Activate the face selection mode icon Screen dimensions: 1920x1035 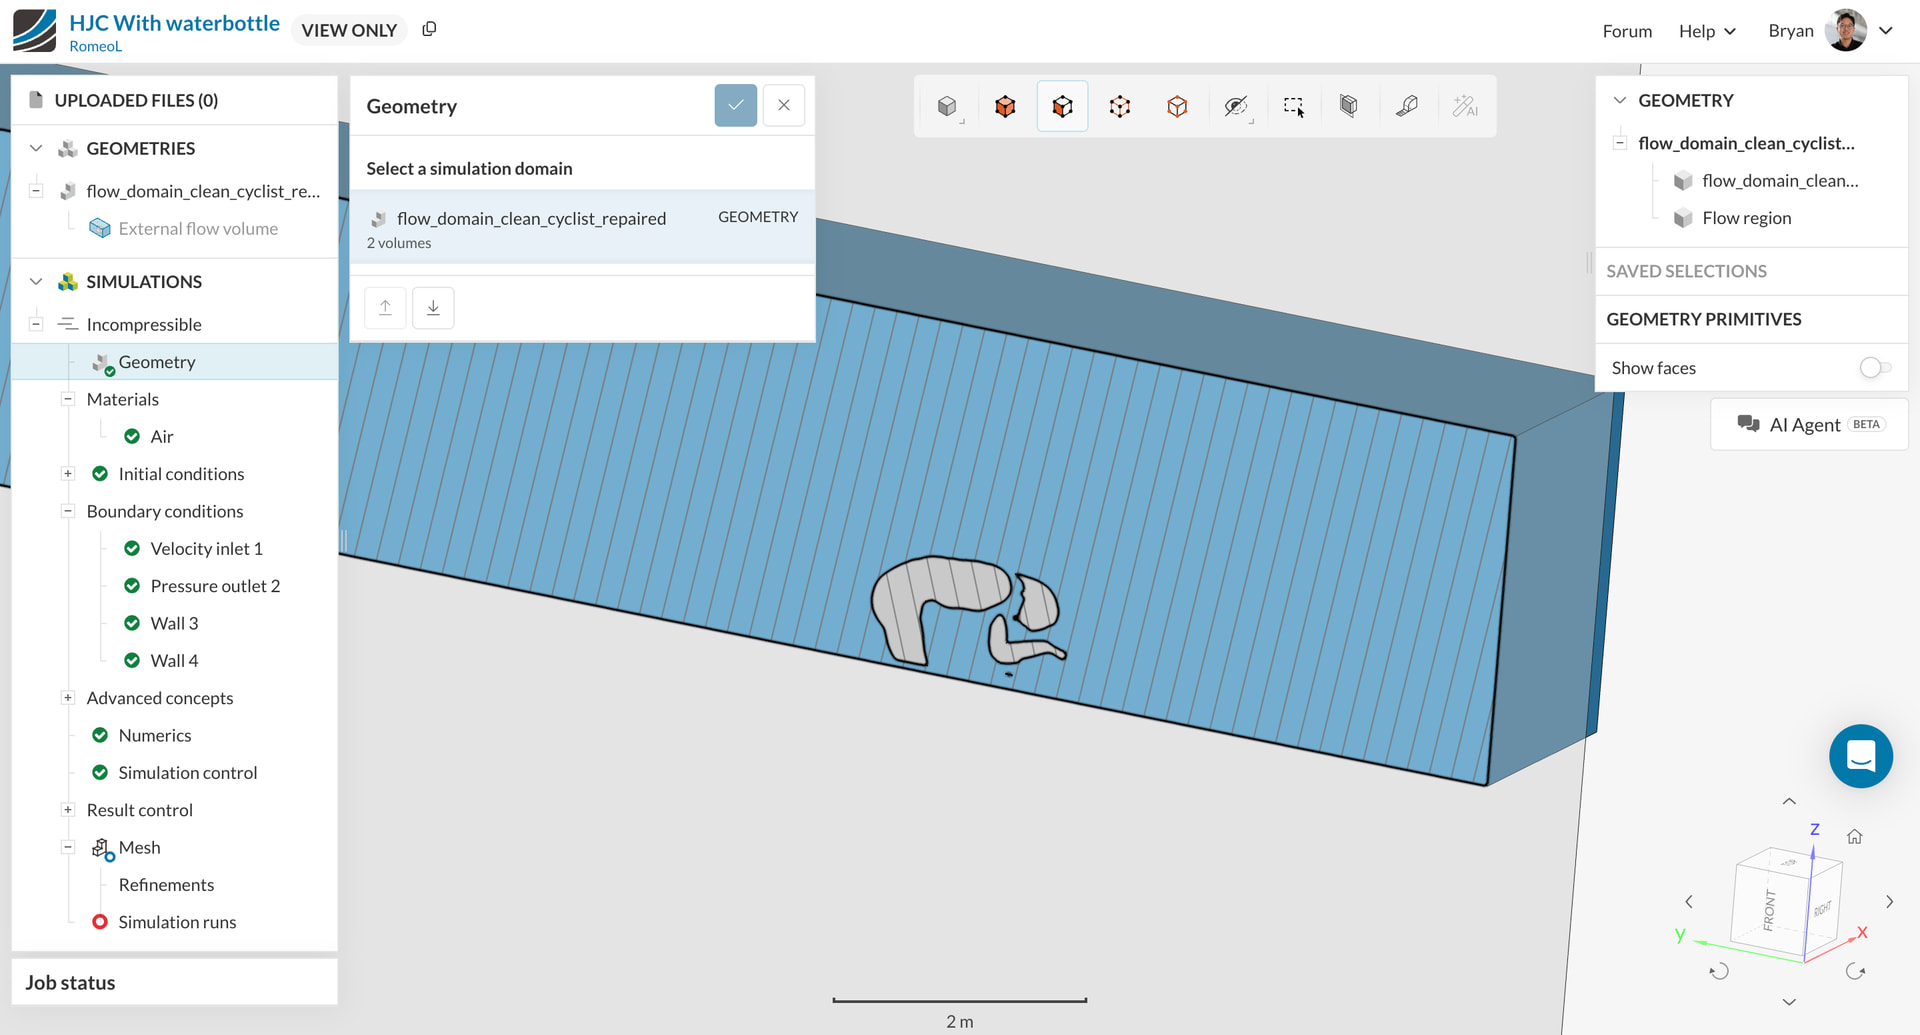[x=1062, y=106]
